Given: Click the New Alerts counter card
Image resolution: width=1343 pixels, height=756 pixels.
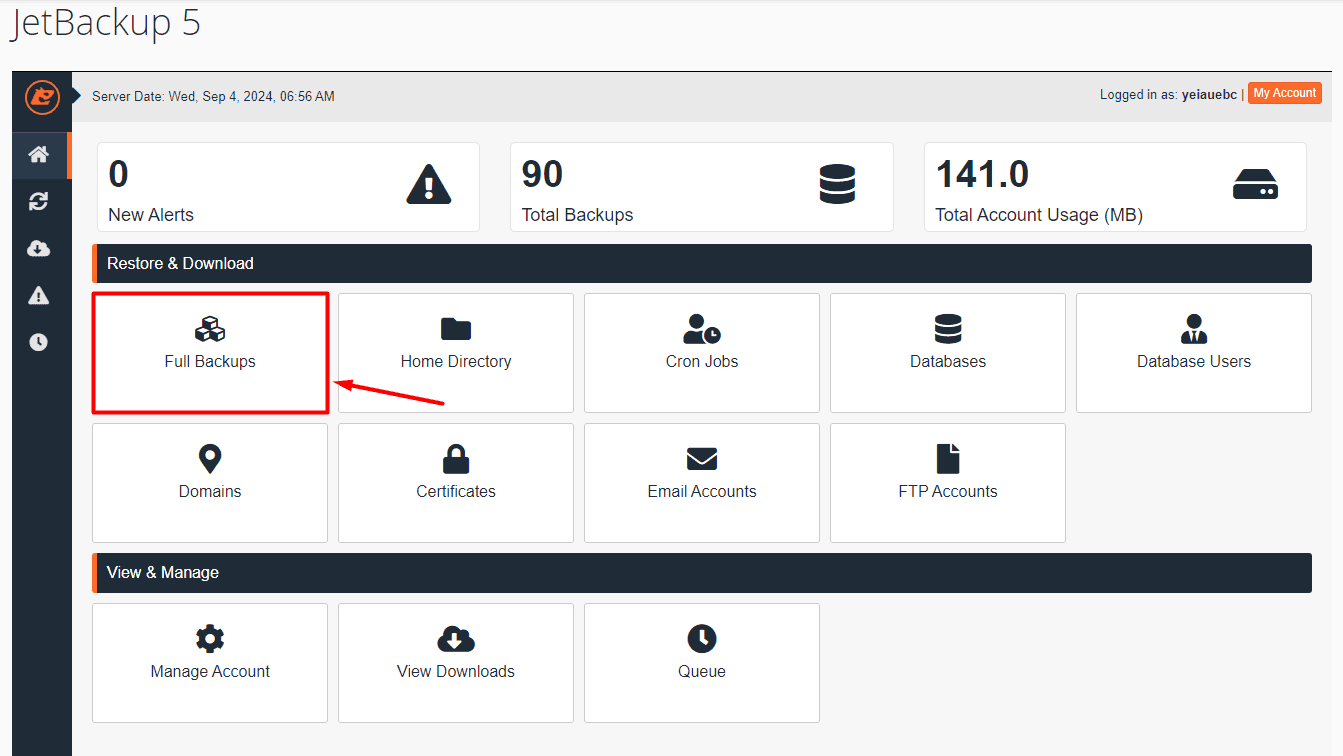Looking at the screenshot, I should coord(288,187).
